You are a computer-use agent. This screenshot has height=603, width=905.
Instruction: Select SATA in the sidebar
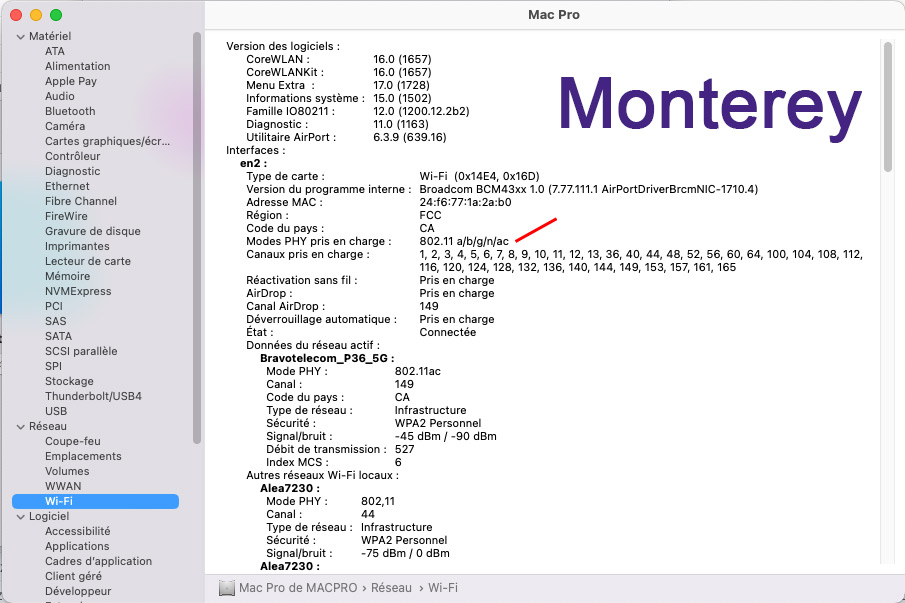[58, 336]
